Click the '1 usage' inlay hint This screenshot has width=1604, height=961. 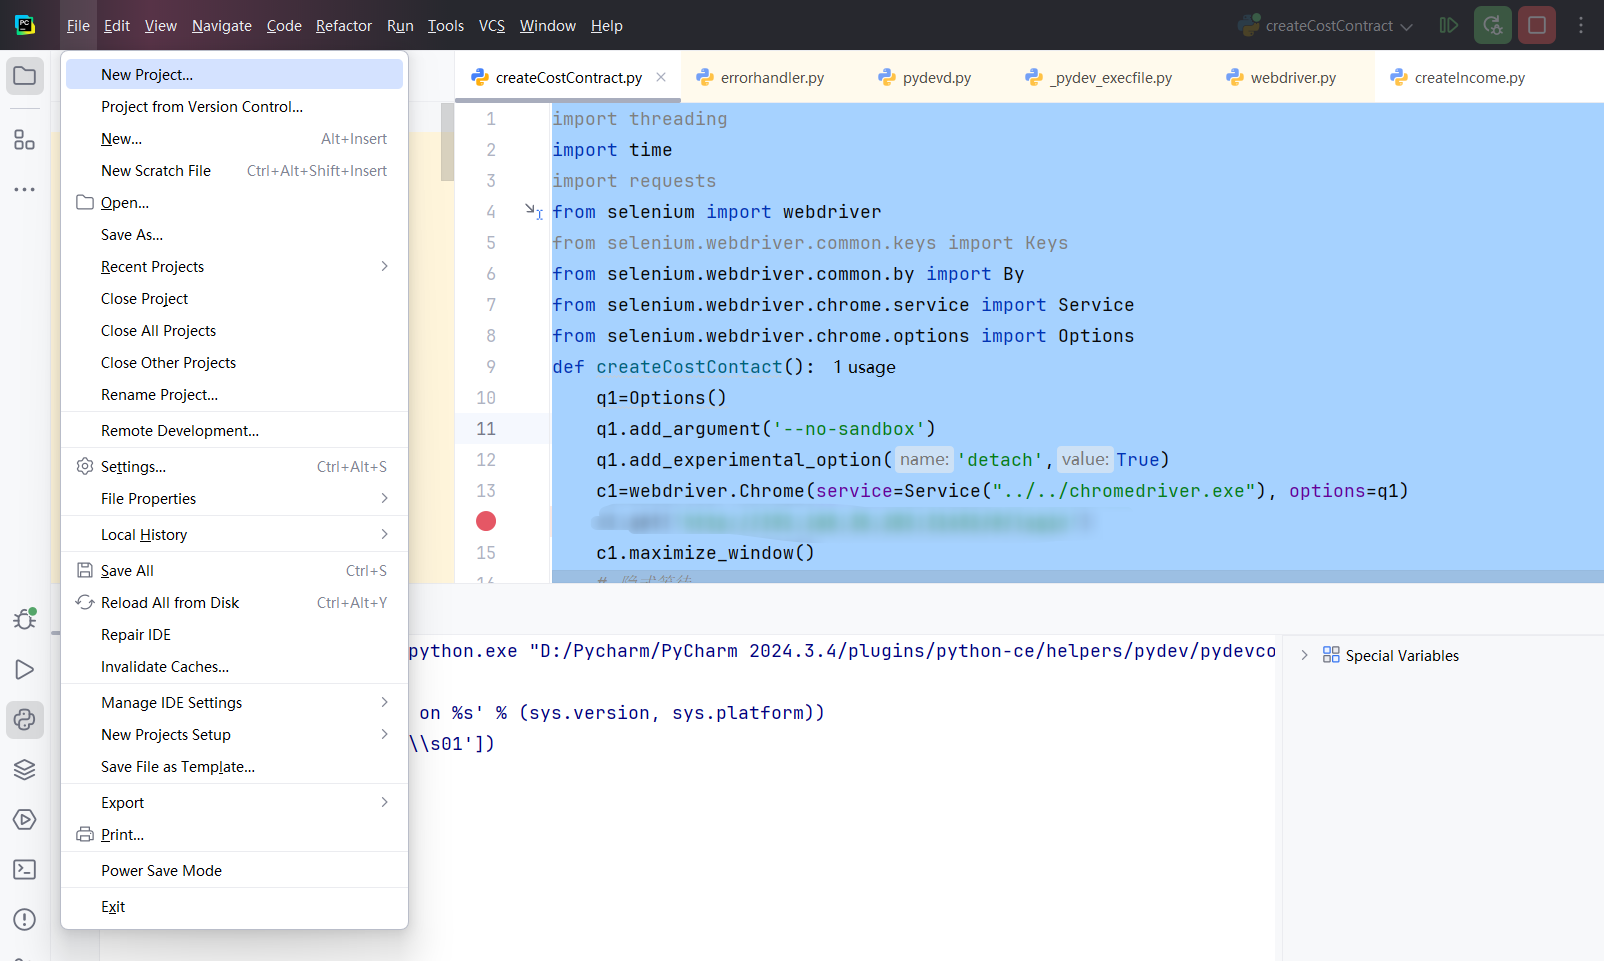864,367
